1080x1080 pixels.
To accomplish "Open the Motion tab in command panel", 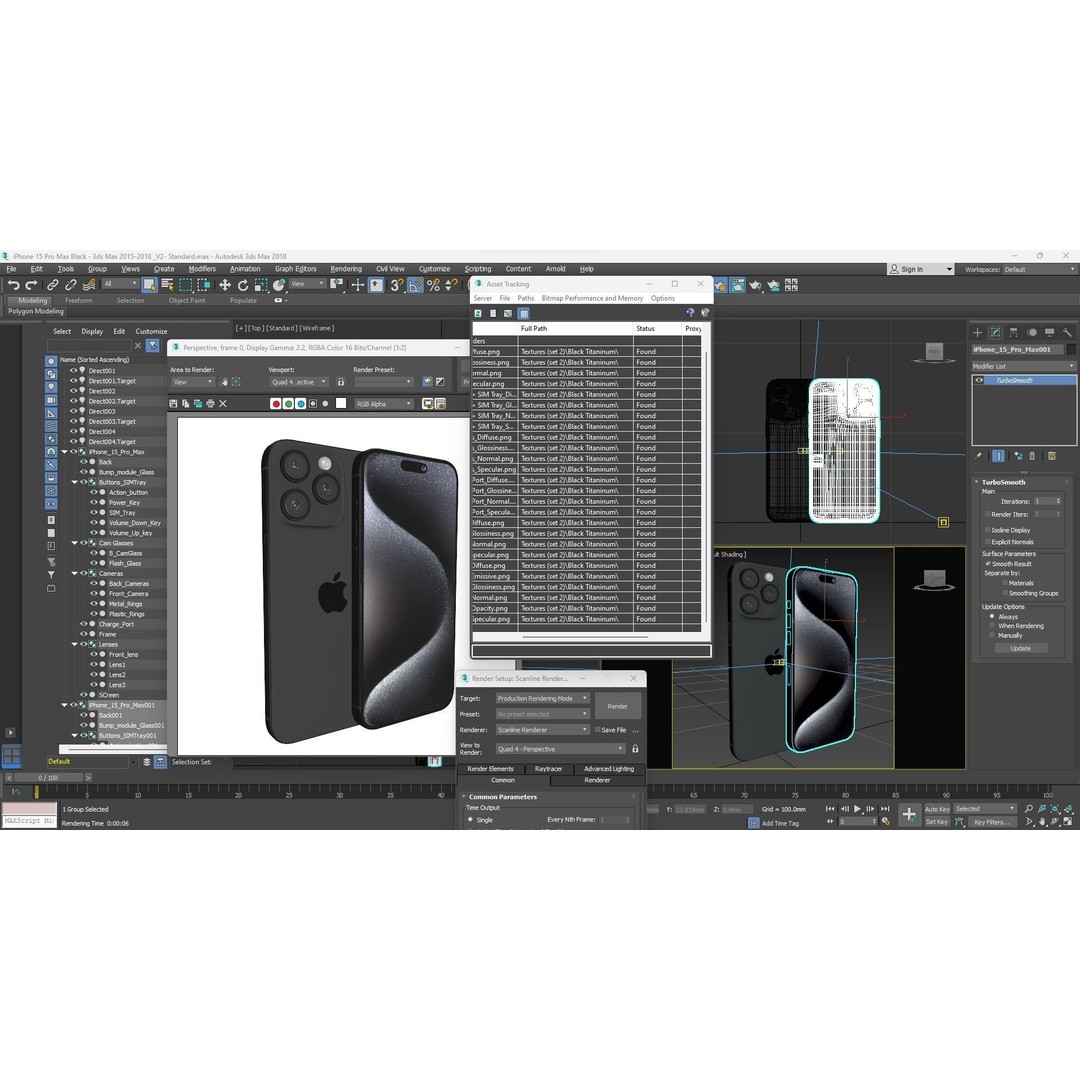I will point(1032,332).
